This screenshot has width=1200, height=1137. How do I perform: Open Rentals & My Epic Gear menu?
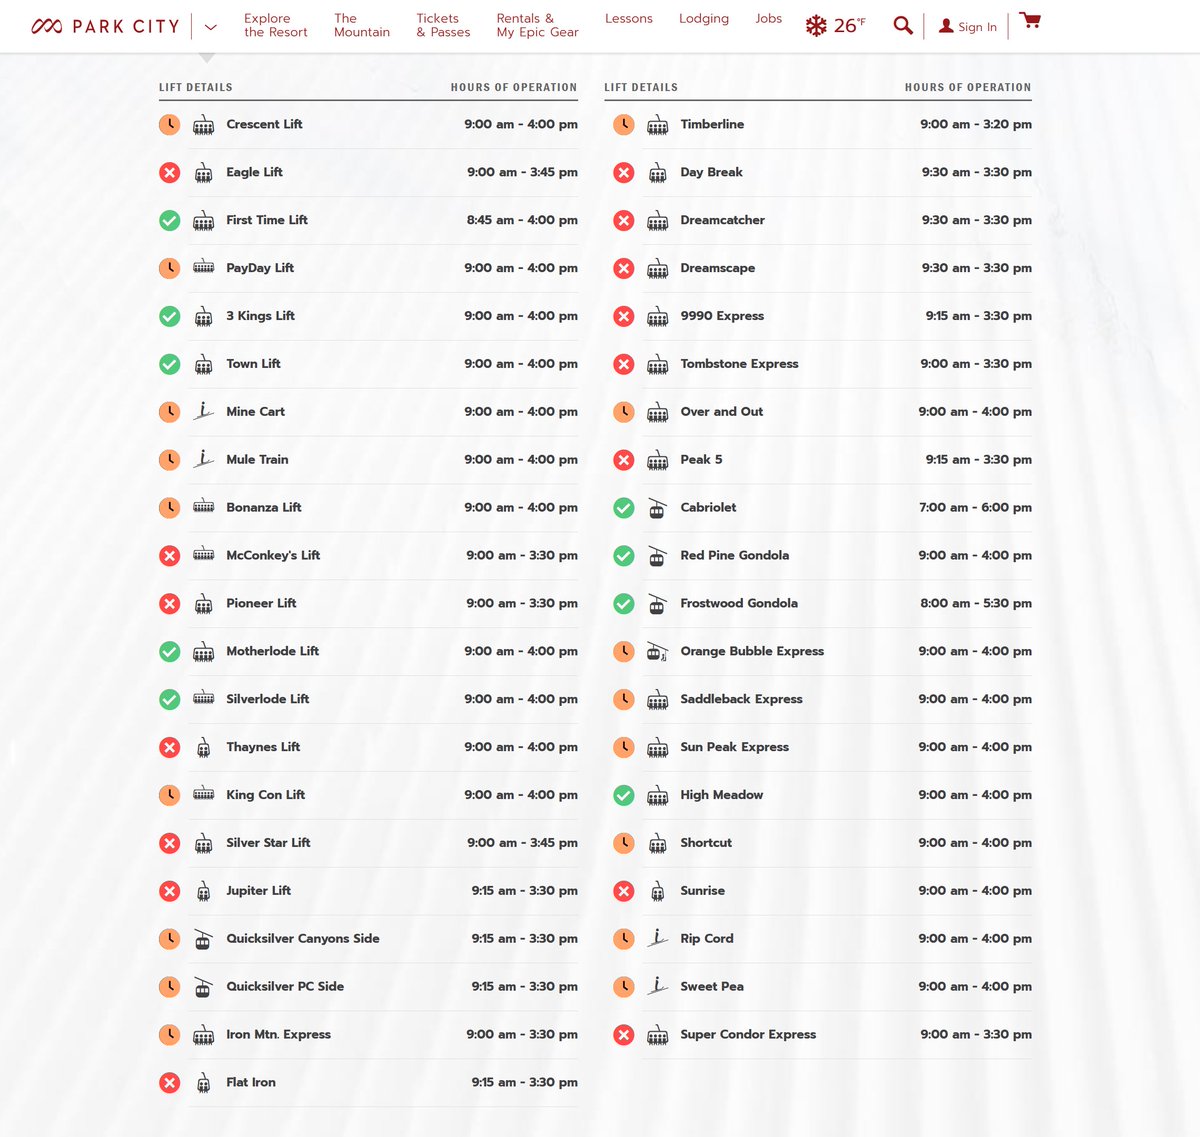tap(537, 25)
